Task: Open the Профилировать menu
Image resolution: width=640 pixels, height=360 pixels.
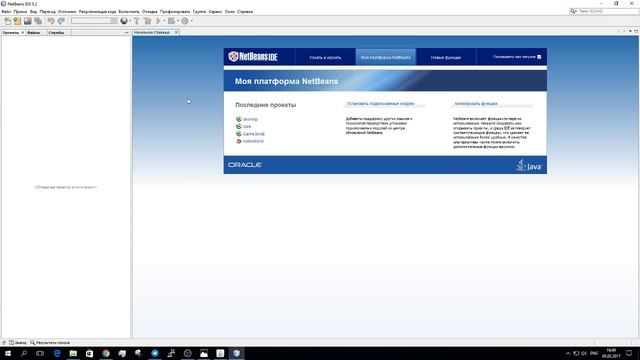Action: pos(175,12)
